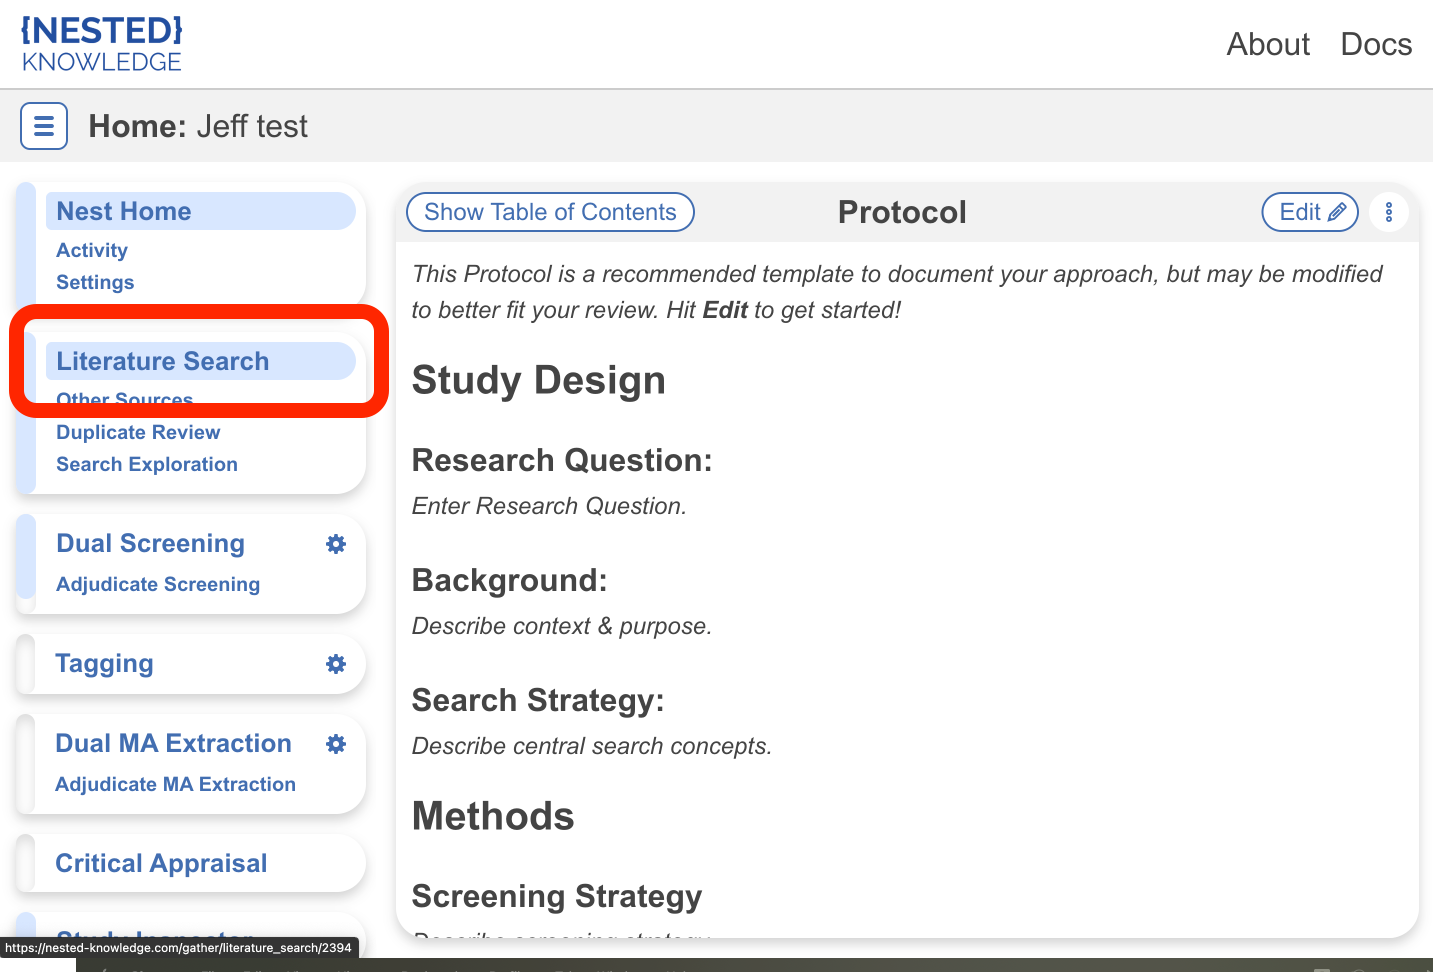This screenshot has width=1433, height=972.
Task: Click the Nested Knowledge logo
Action: [x=102, y=45]
